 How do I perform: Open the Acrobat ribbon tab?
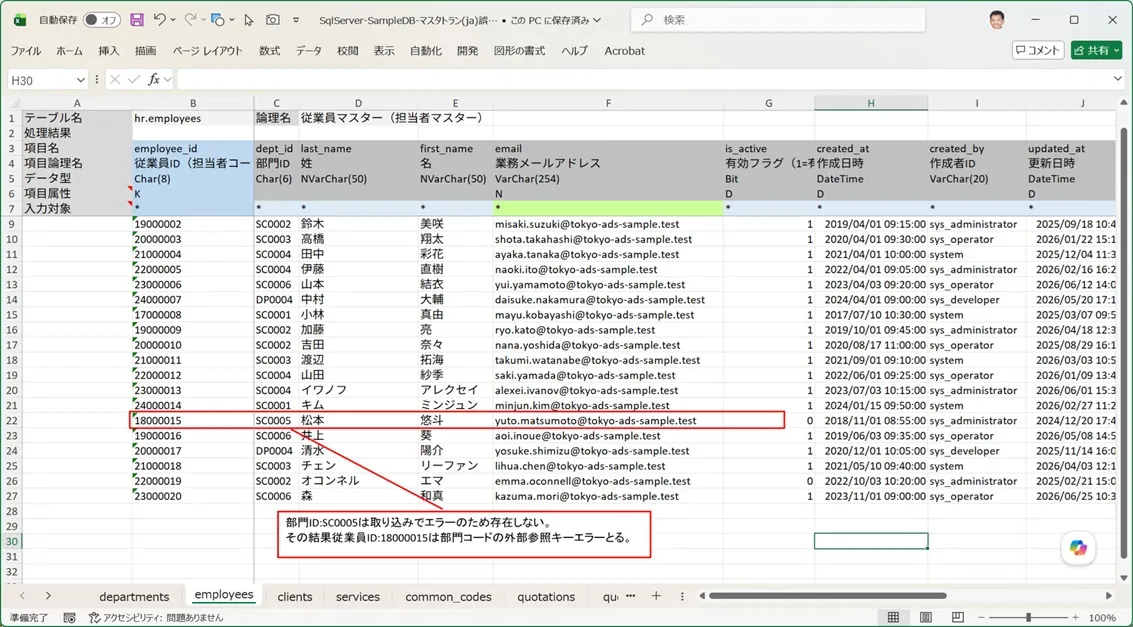point(624,51)
